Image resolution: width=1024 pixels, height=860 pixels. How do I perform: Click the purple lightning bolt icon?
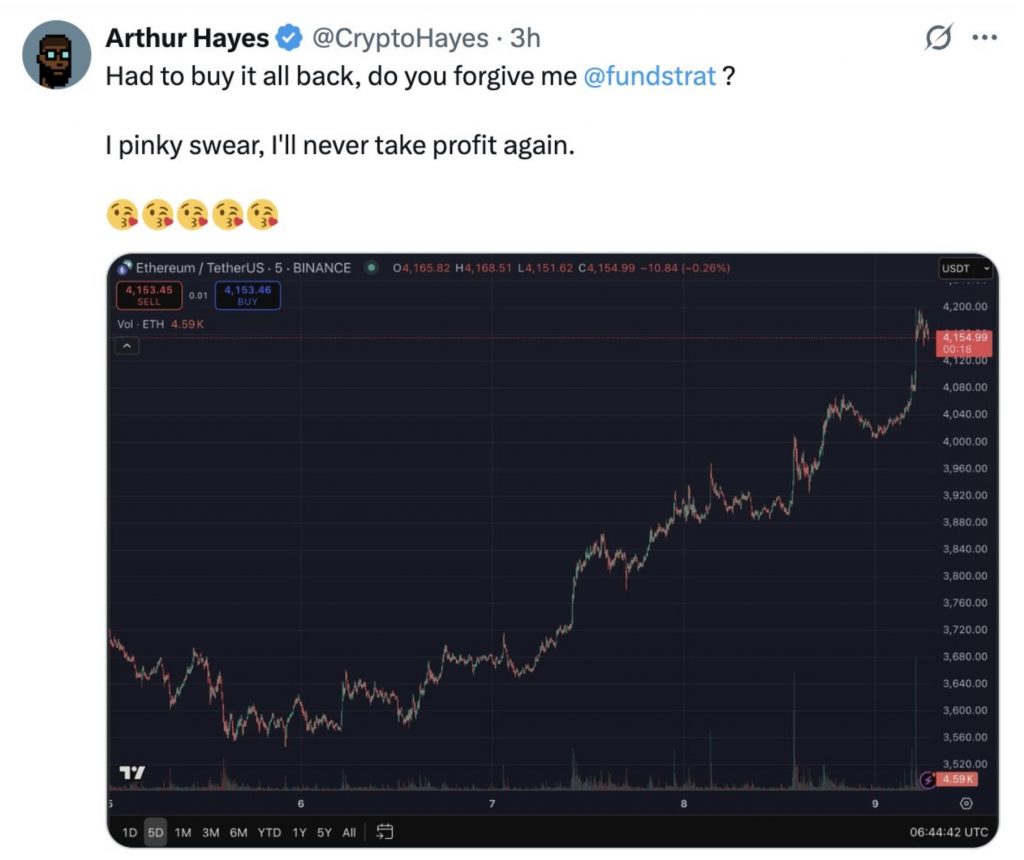[x=927, y=779]
